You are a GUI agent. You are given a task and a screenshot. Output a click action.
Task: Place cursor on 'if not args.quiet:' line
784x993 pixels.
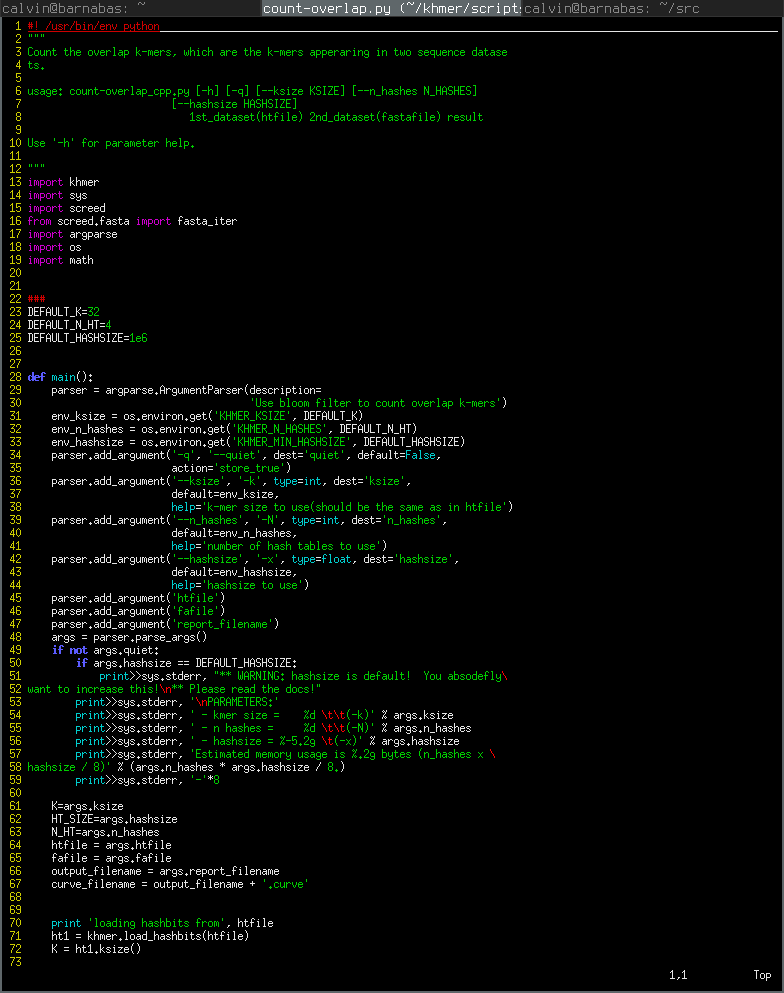(105, 650)
